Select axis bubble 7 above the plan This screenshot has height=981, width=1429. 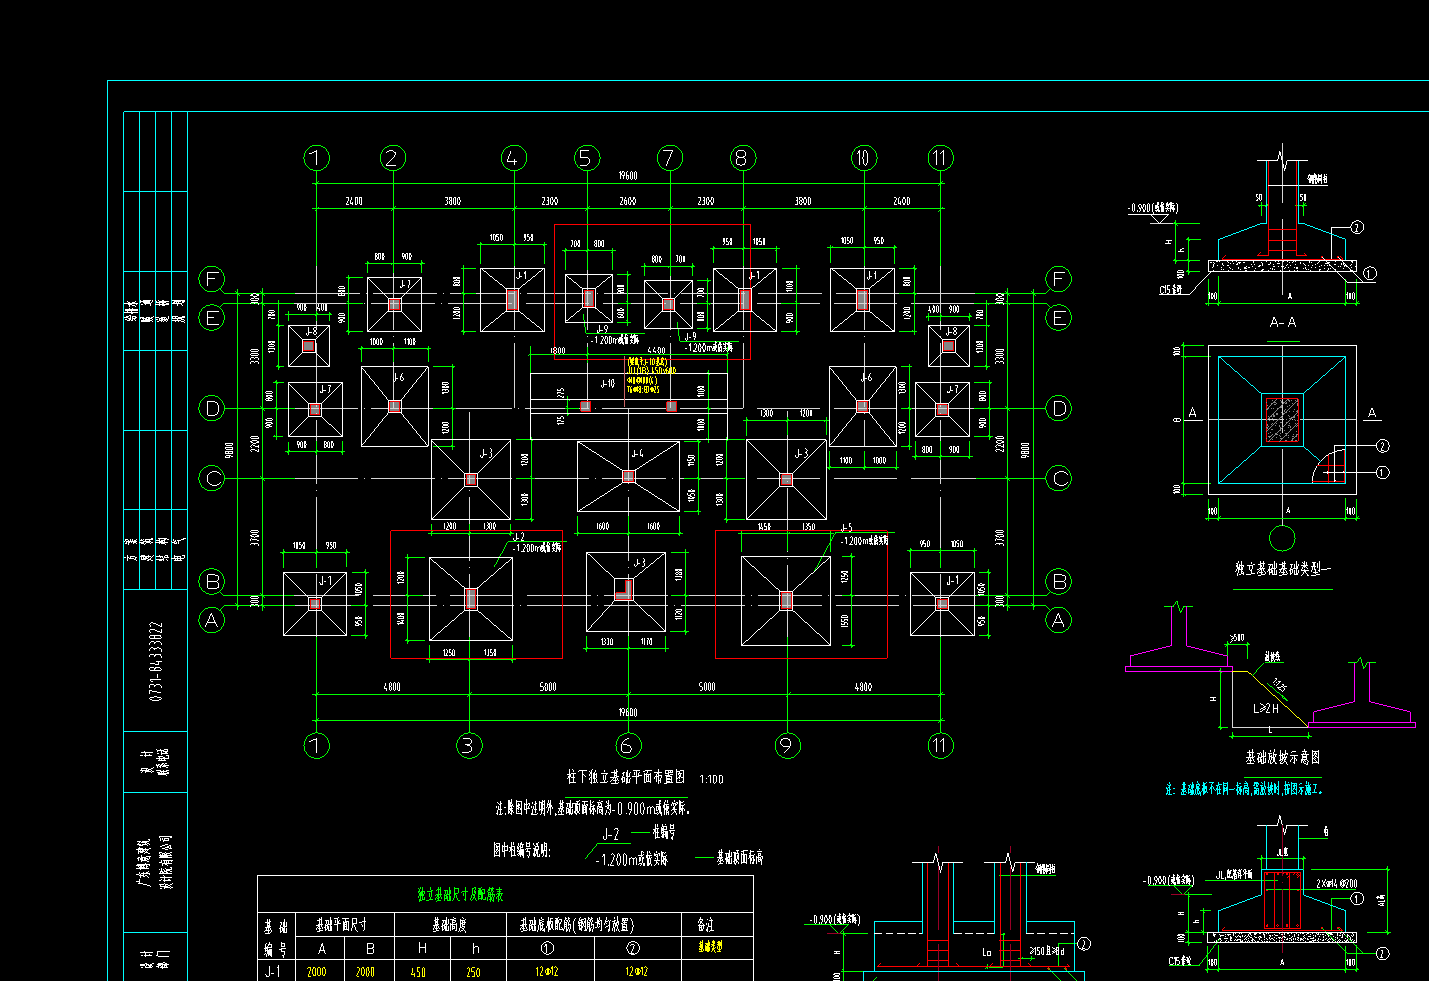coord(669,158)
